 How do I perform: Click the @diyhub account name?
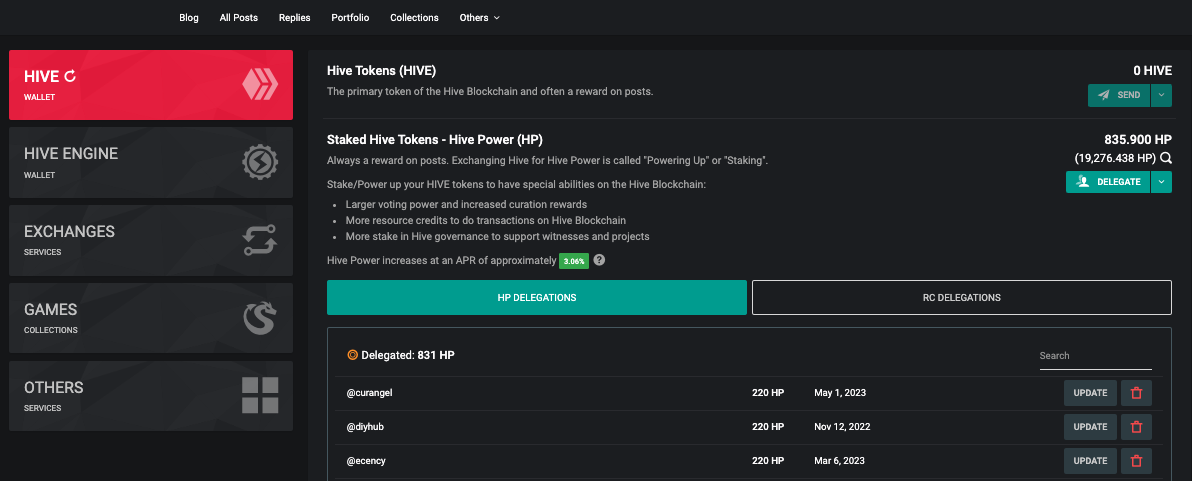point(365,427)
